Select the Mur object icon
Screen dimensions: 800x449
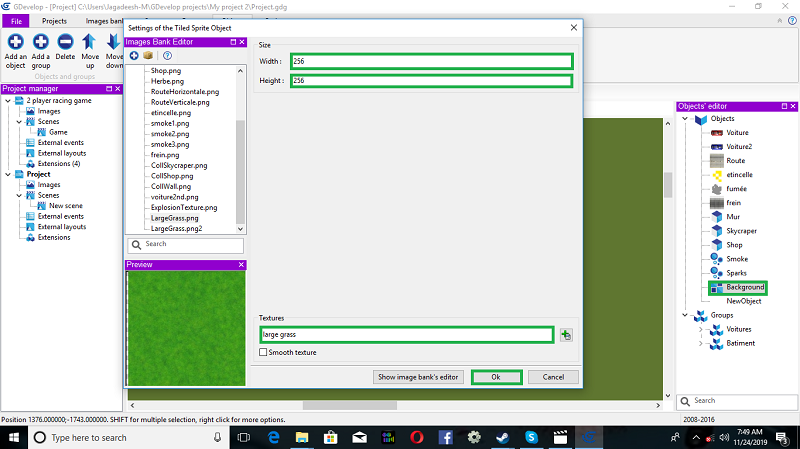(x=717, y=217)
